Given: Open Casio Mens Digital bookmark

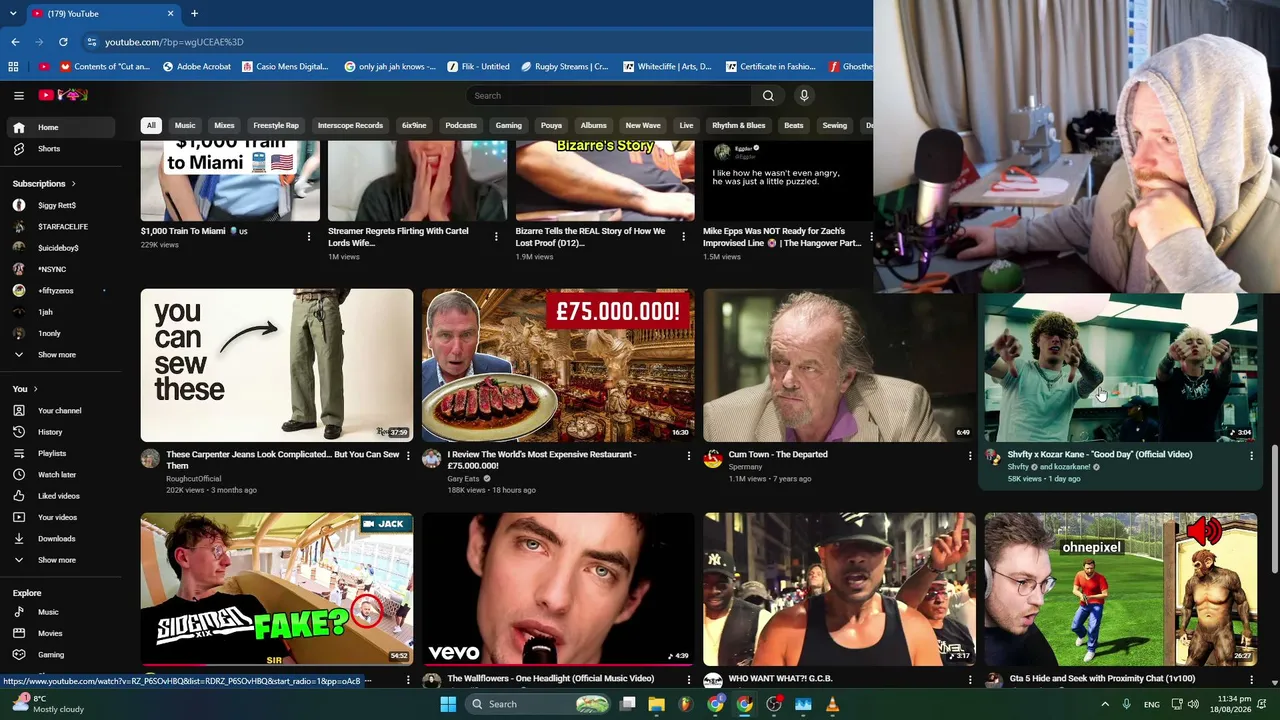Looking at the screenshot, I should point(285,67).
